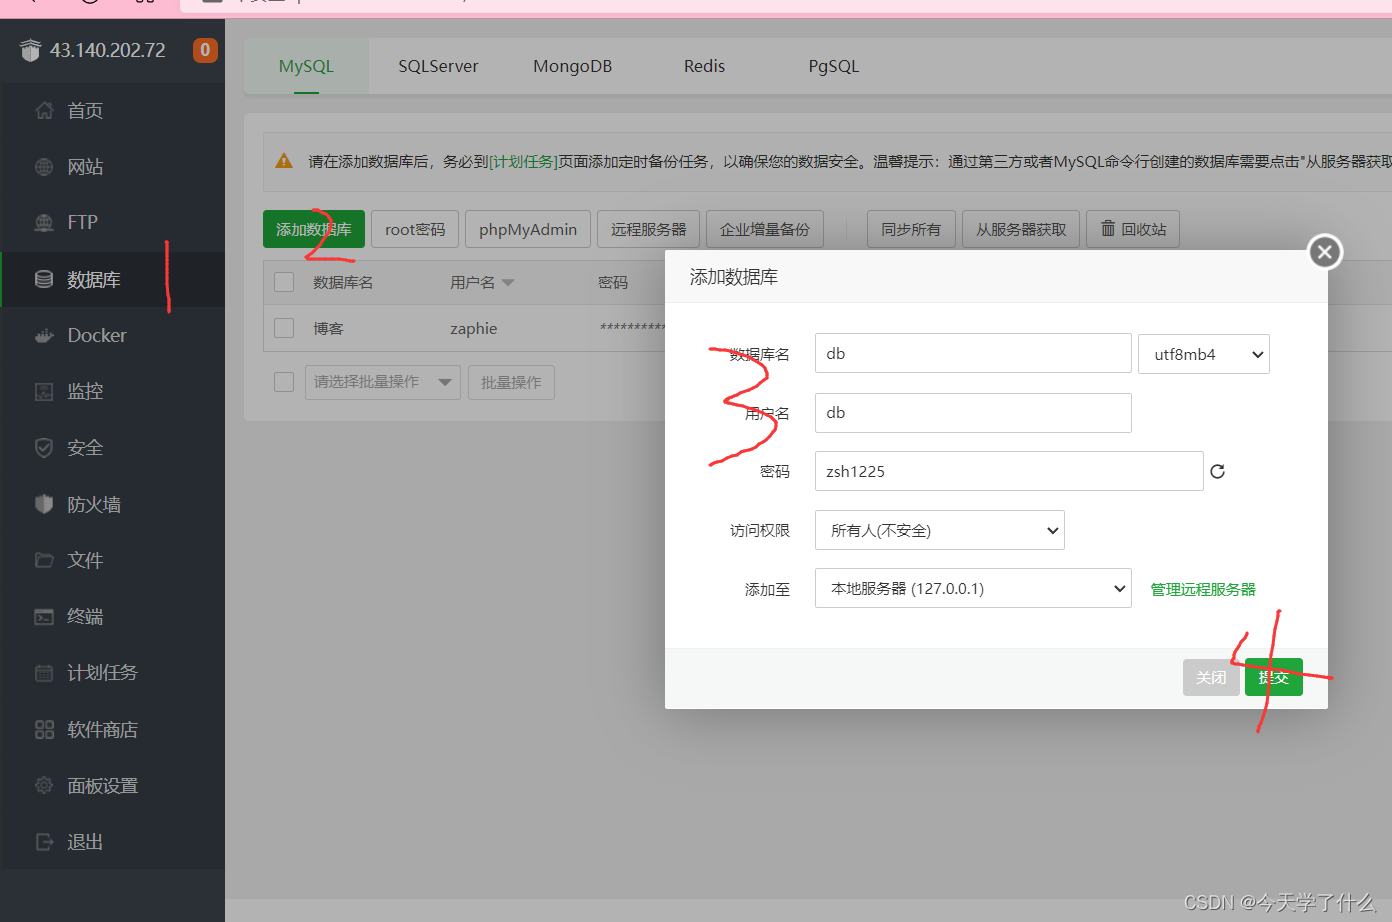Image resolution: width=1392 pixels, height=922 pixels.
Task: Click the terminal icon beside 终端
Action: [44, 617]
